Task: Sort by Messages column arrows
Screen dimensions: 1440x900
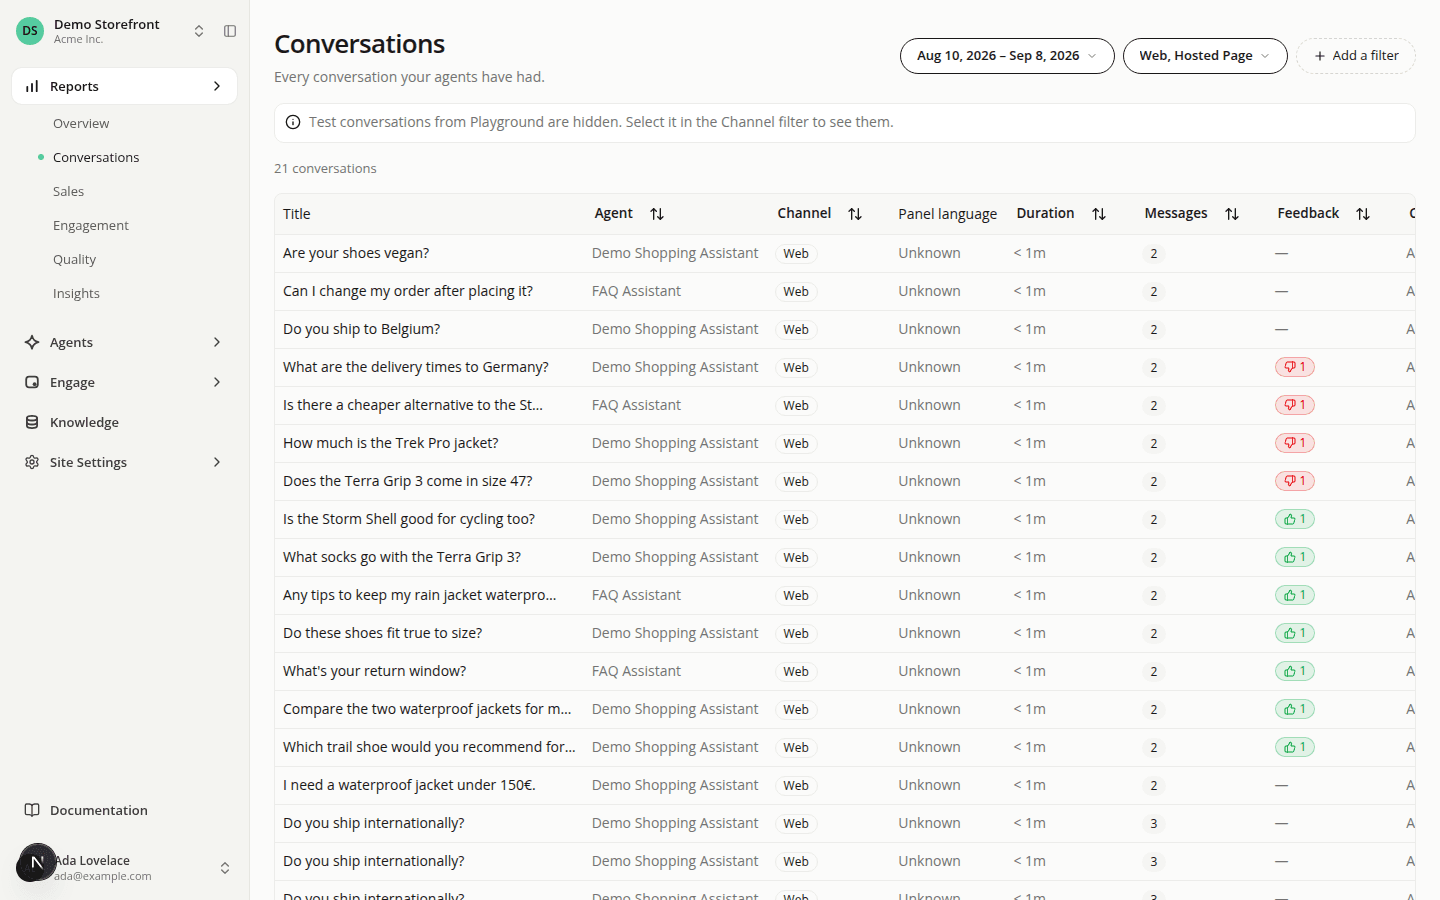Action: pyautogui.click(x=1232, y=214)
